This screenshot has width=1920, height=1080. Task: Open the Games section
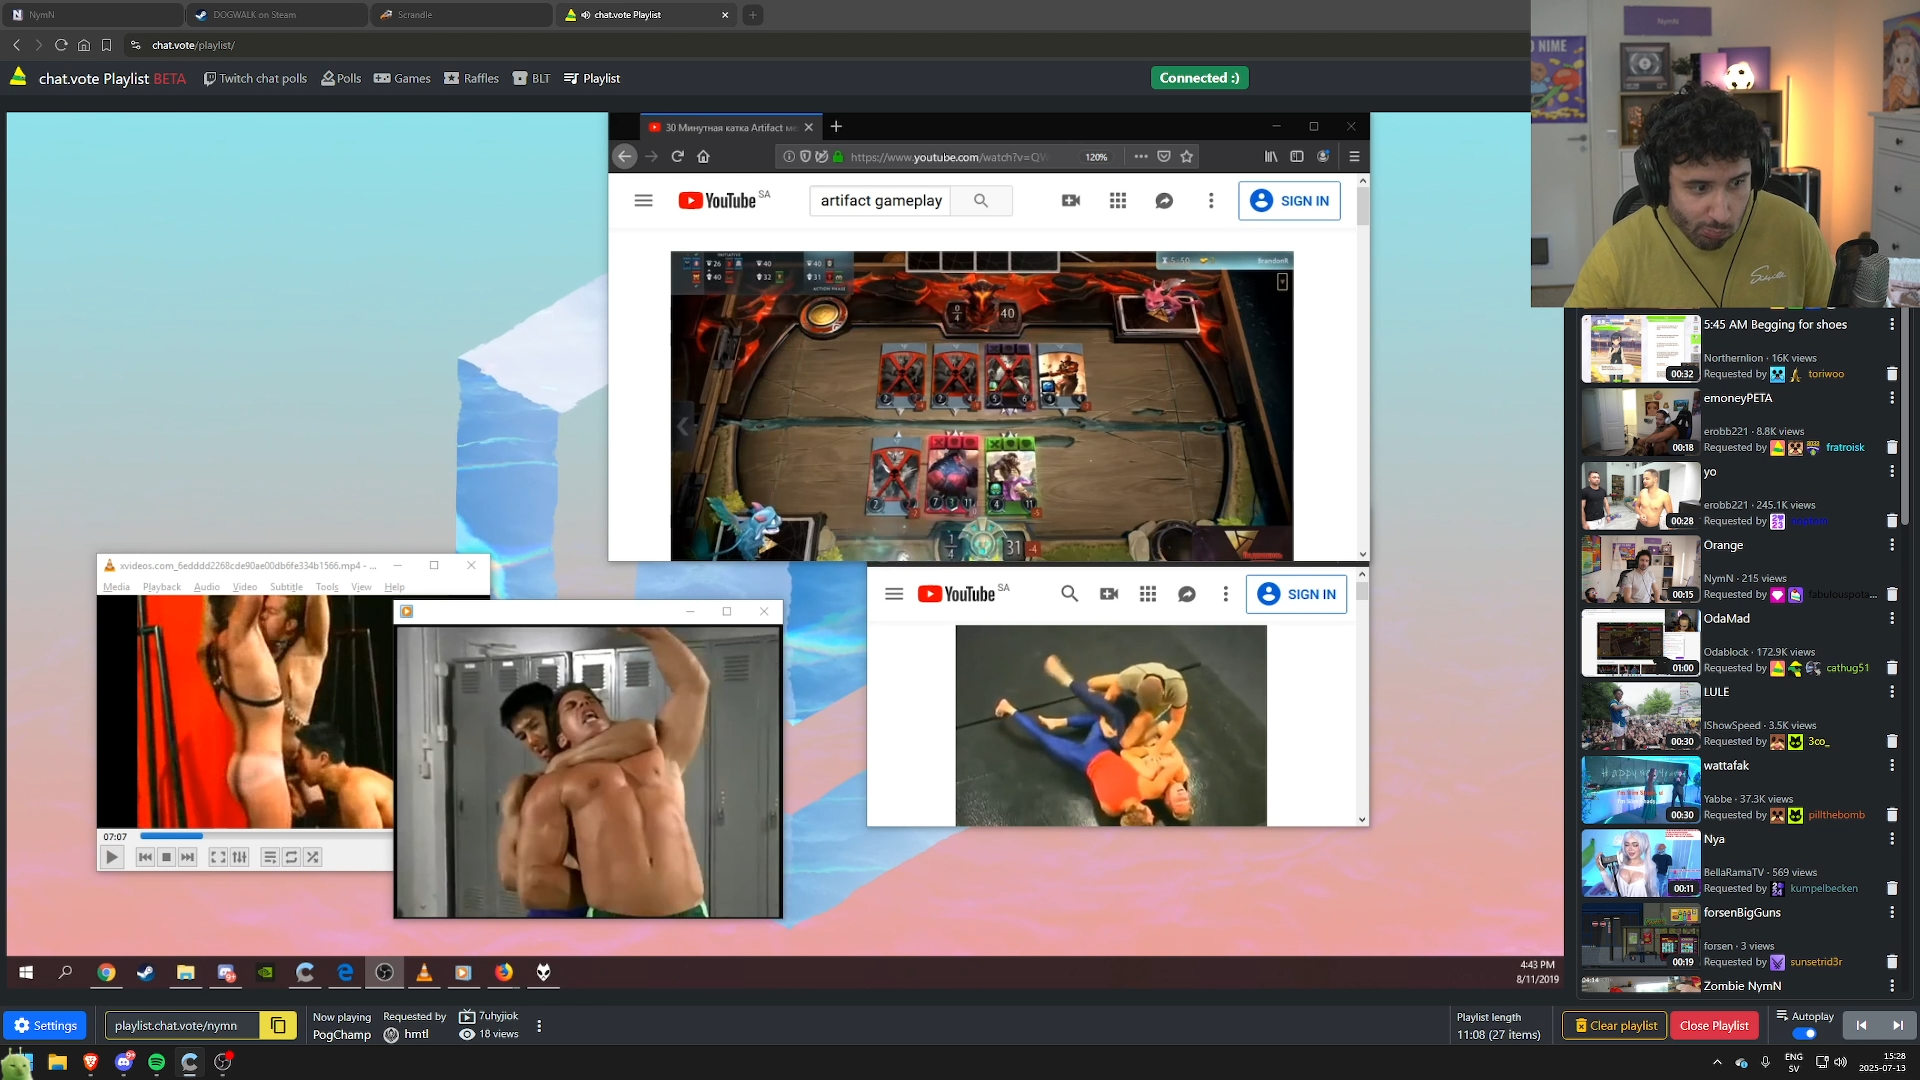402,78
